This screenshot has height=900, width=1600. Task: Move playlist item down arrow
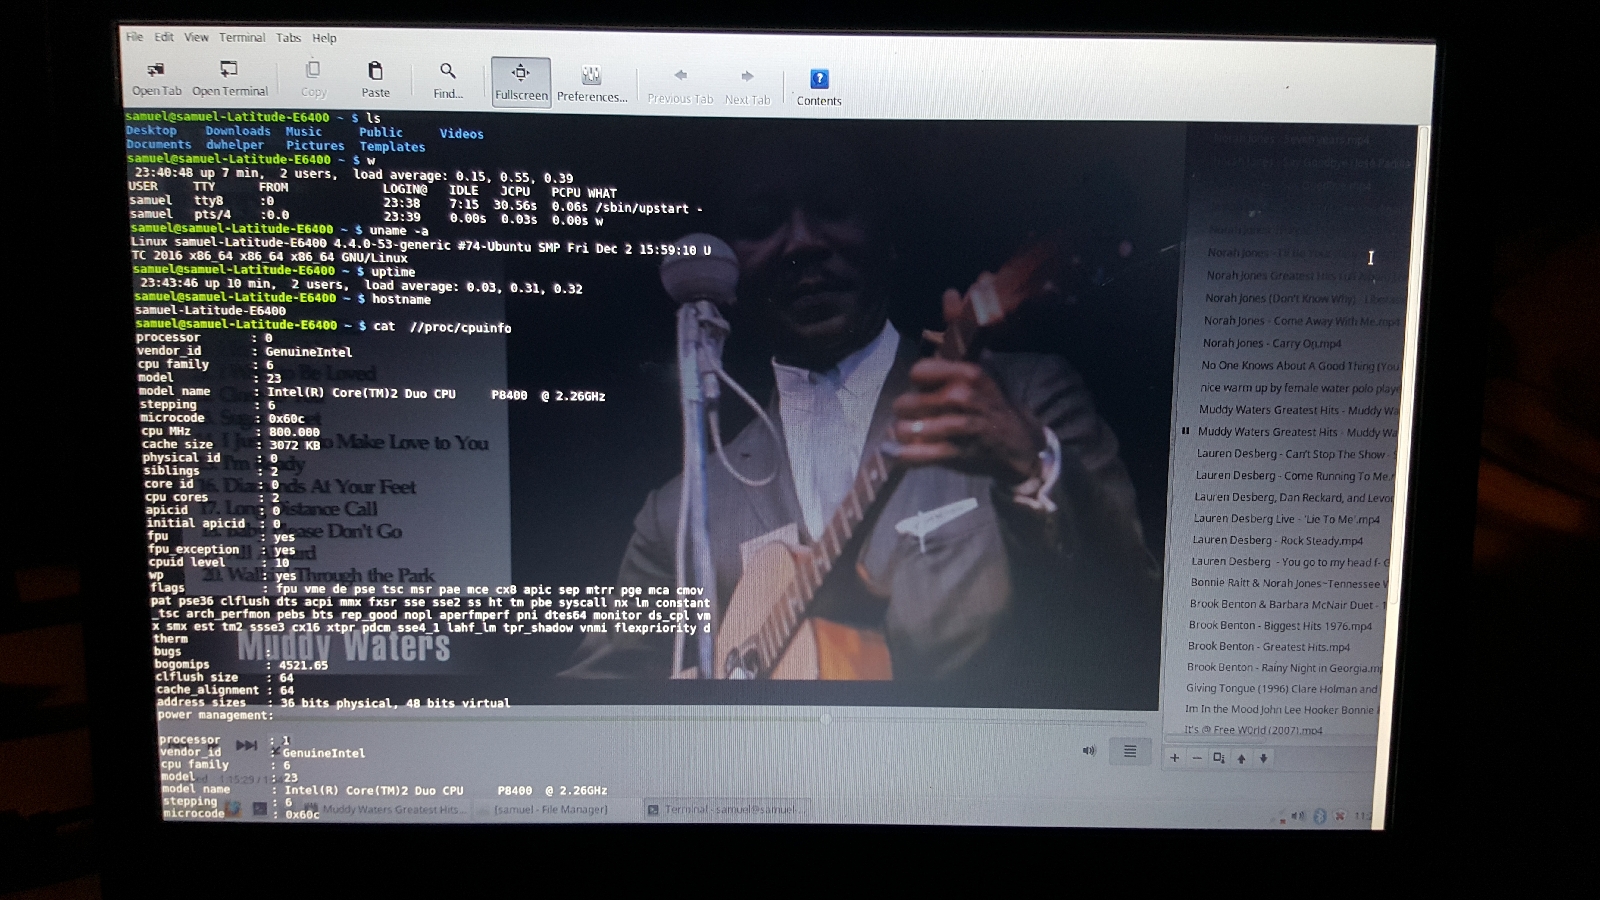(1263, 758)
